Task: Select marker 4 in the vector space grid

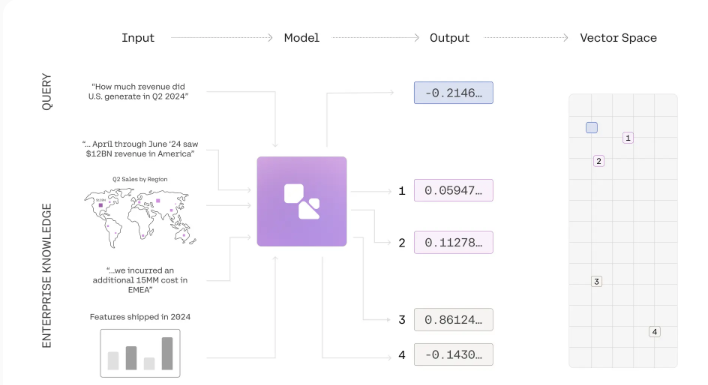Action: pyautogui.click(x=654, y=332)
